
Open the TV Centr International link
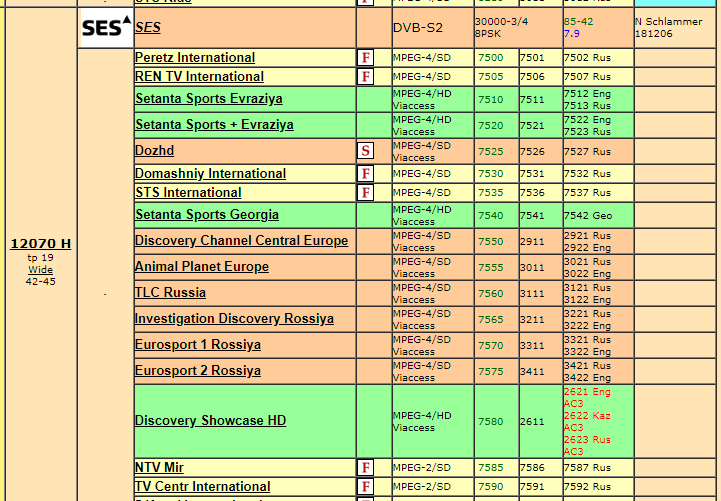point(203,486)
